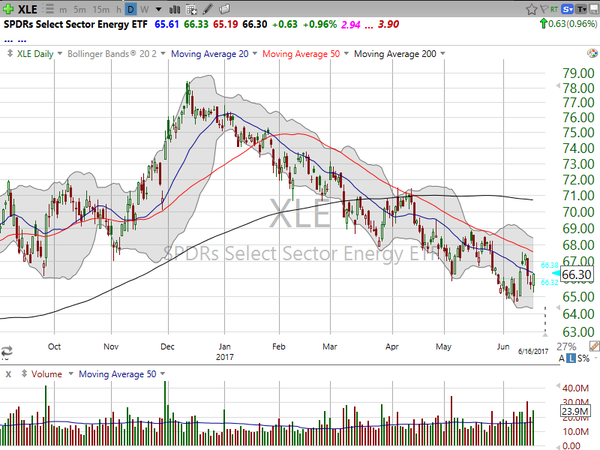Switch to 1-minute (m) time frame
600x450 pixels.
(63, 10)
